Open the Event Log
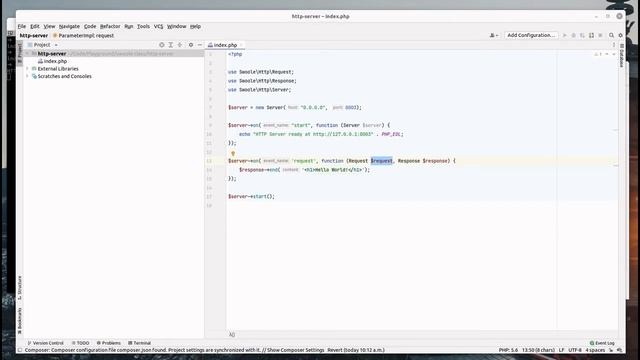 coord(602,343)
